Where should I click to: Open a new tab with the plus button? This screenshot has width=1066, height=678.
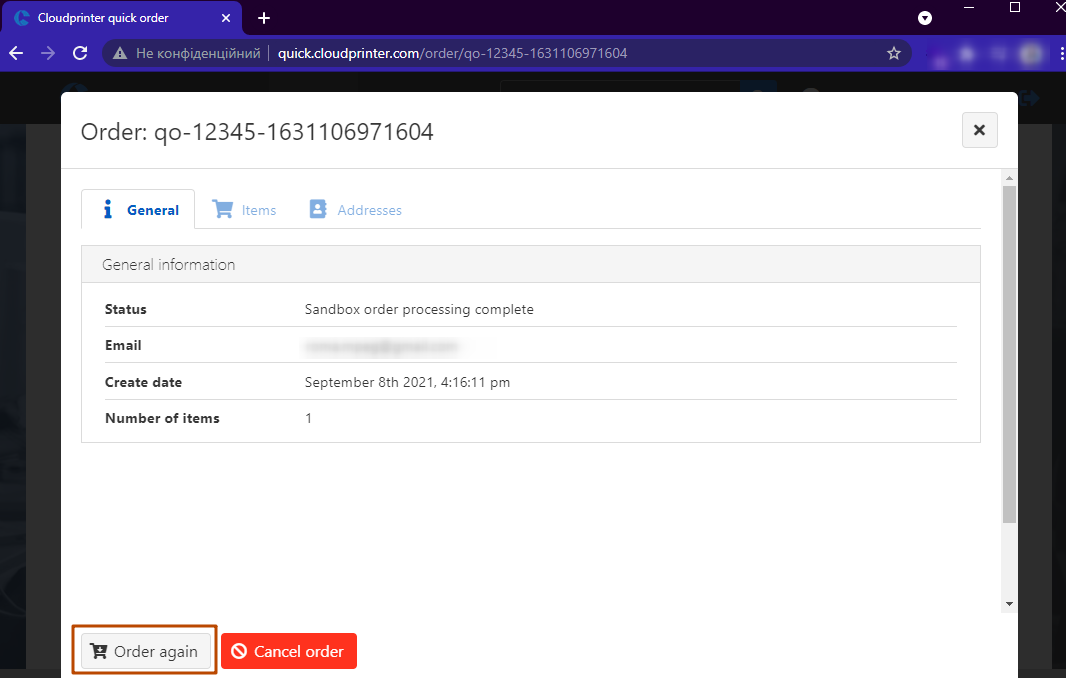pos(264,18)
